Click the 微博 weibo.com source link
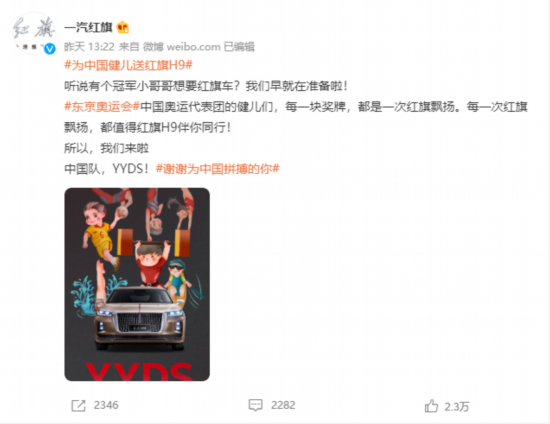Screen dimensions: 550x424 pos(182,47)
